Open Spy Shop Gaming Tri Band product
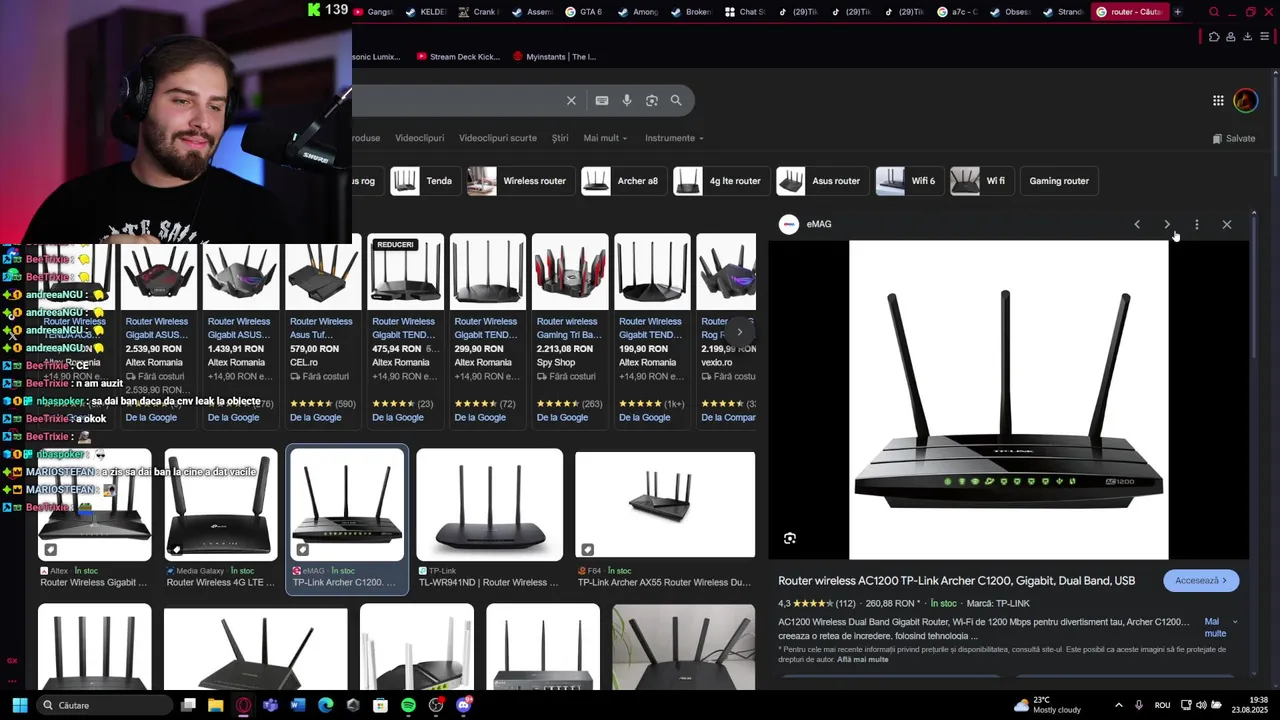The height and width of the screenshot is (720, 1280). pyautogui.click(x=570, y=330)
